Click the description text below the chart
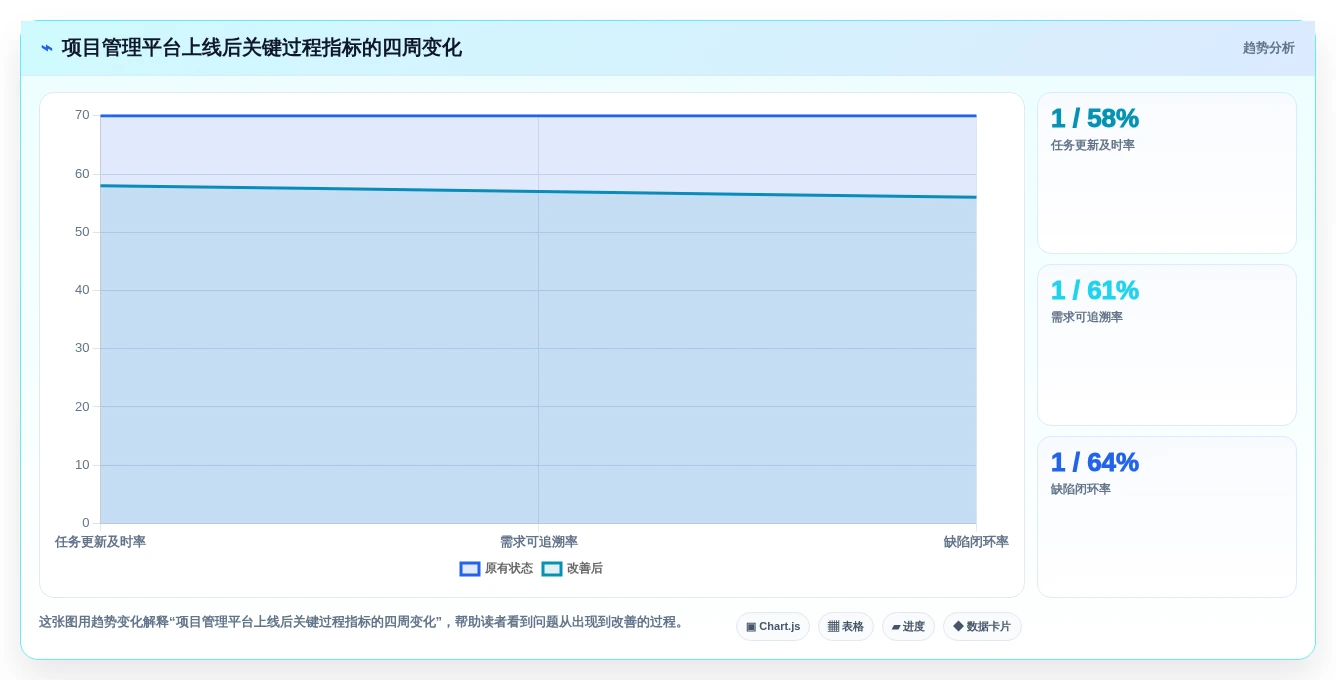 click(364, 622)
